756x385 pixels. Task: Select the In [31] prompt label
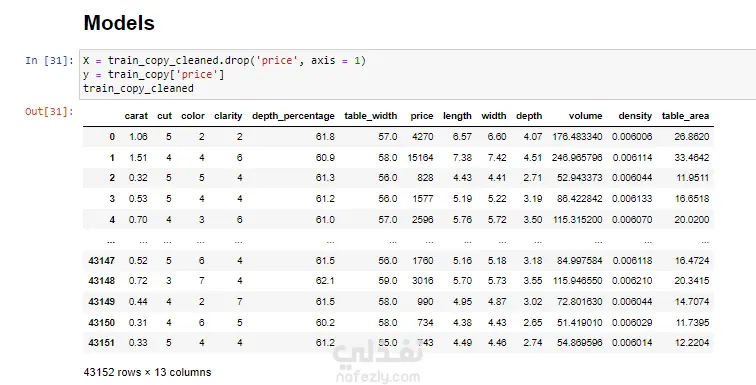[49, 61]
